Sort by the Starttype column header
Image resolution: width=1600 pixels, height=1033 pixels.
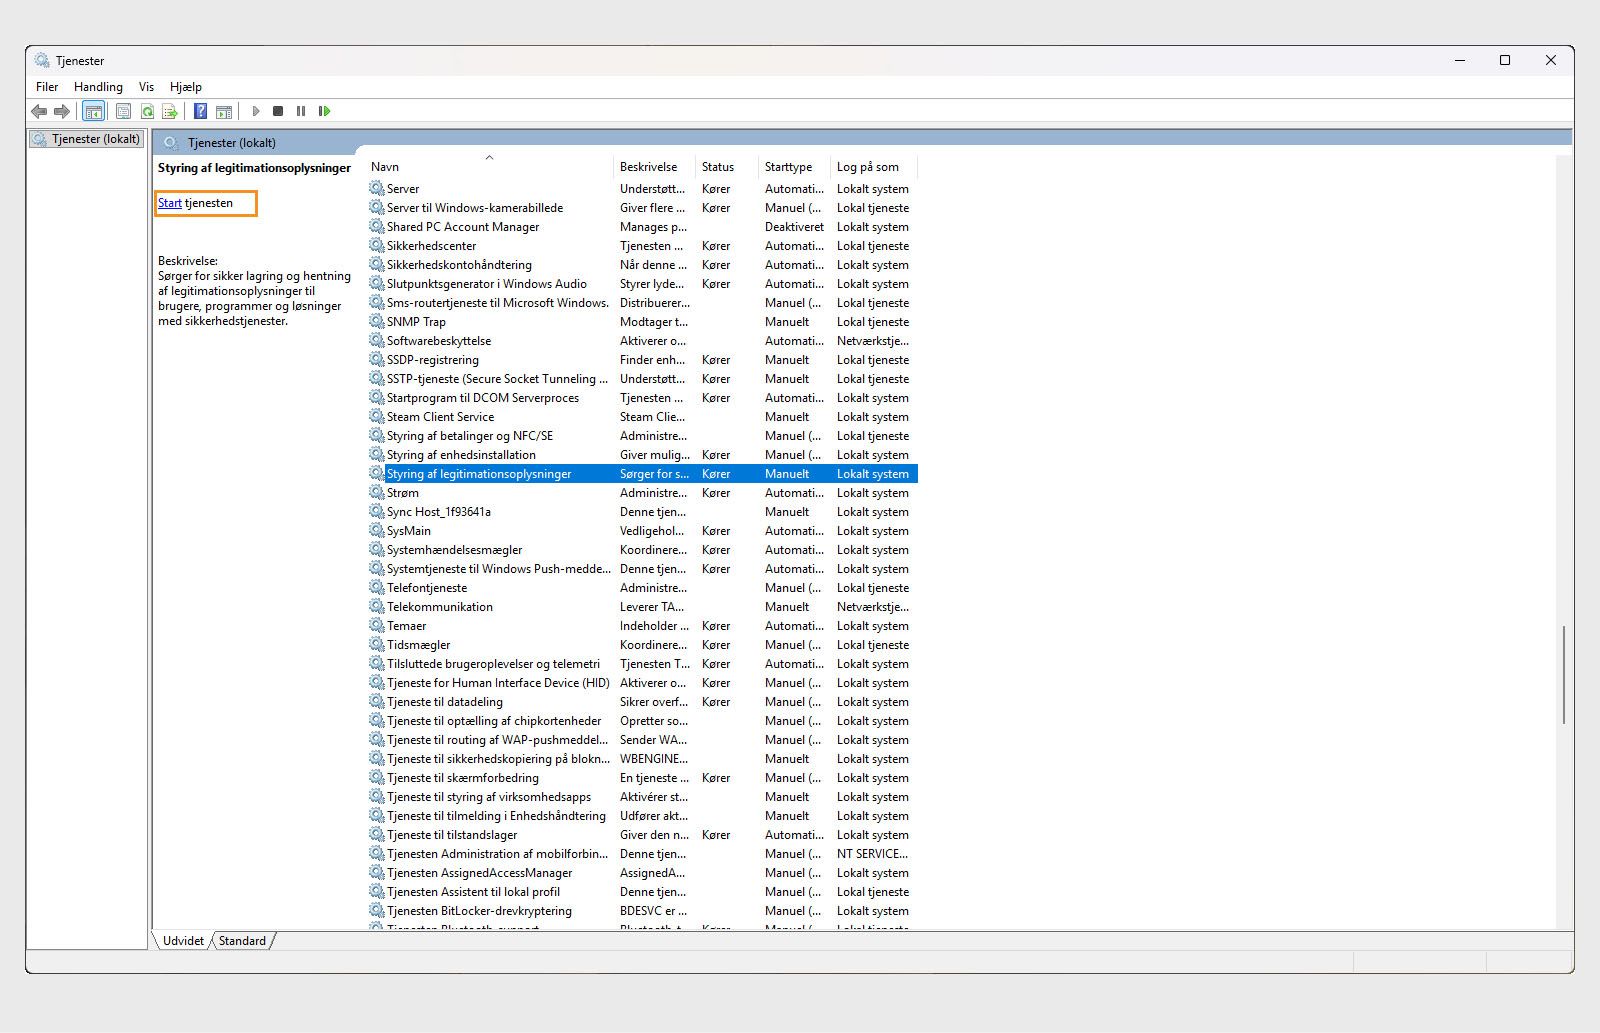tap(794, 167)
